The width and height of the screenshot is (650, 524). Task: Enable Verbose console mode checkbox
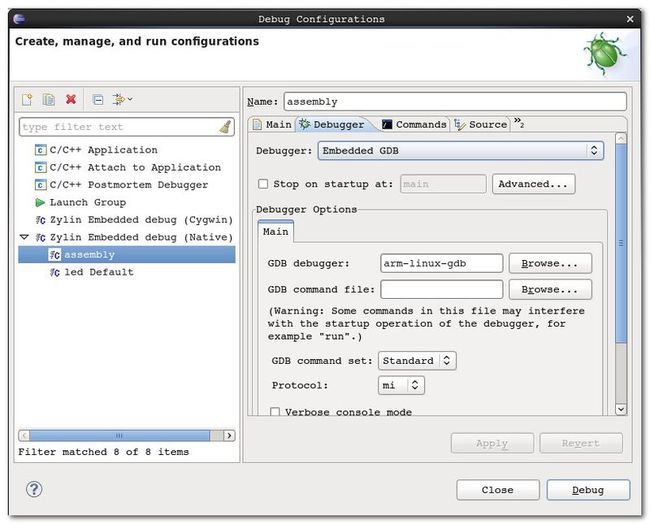click(275, 412)
